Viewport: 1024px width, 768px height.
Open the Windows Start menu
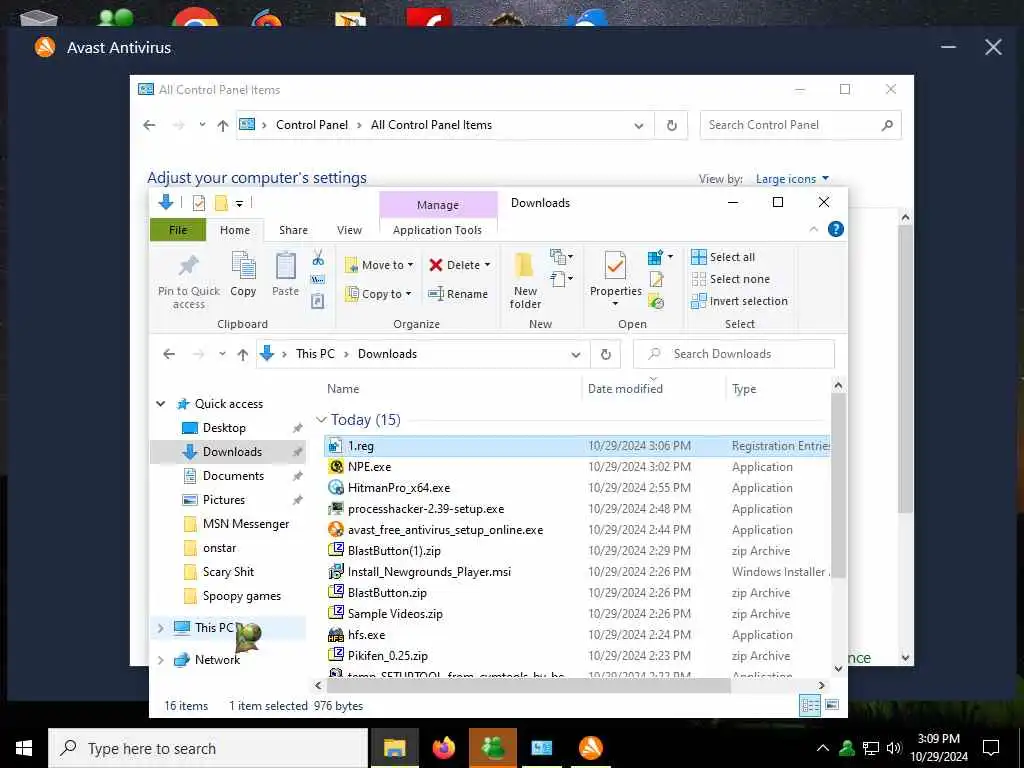[24, 748]
